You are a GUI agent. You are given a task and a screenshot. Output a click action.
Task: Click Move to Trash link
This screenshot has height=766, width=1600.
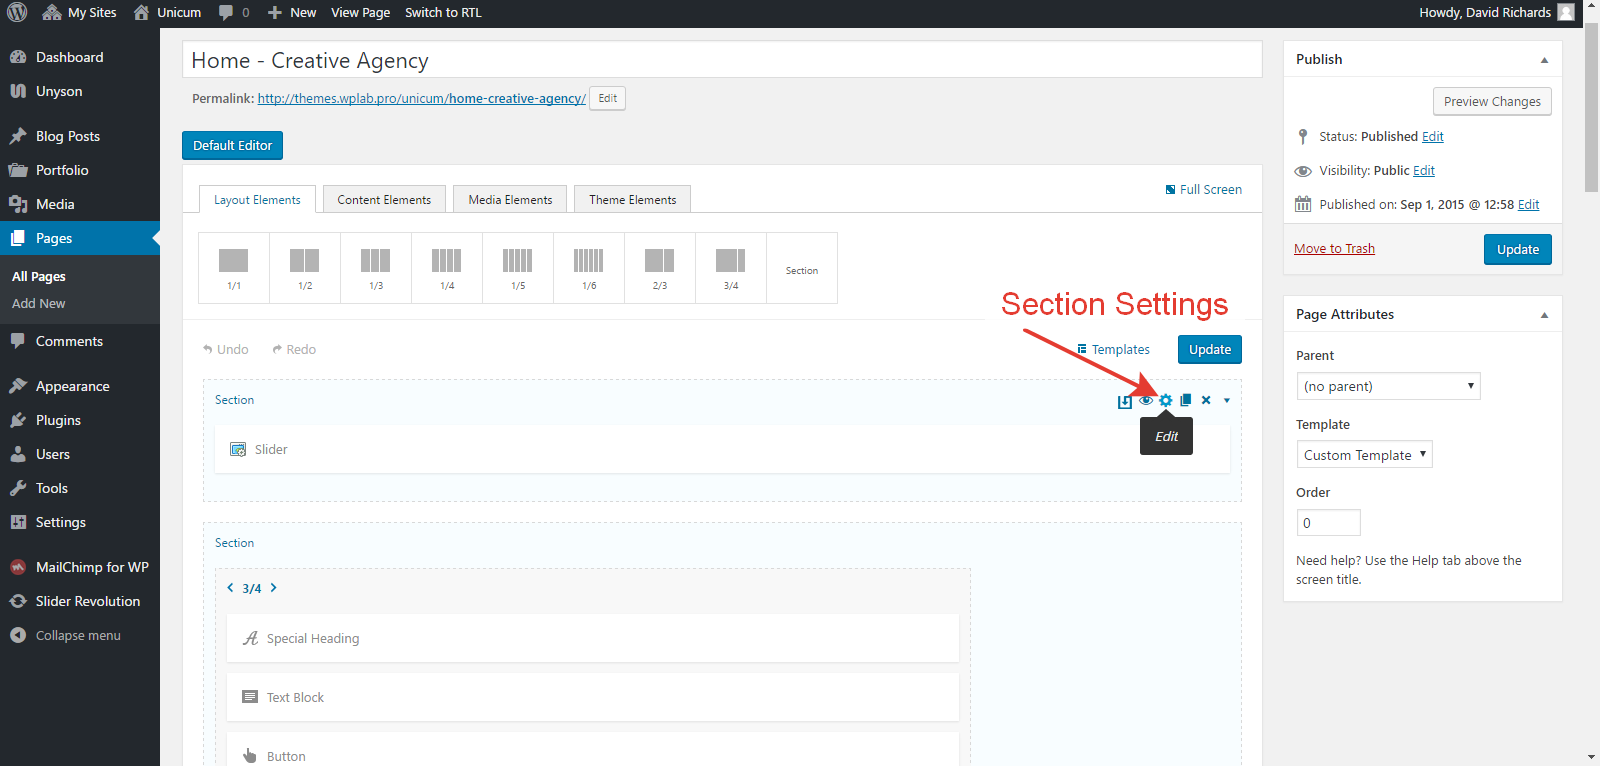click(1334, 249)
